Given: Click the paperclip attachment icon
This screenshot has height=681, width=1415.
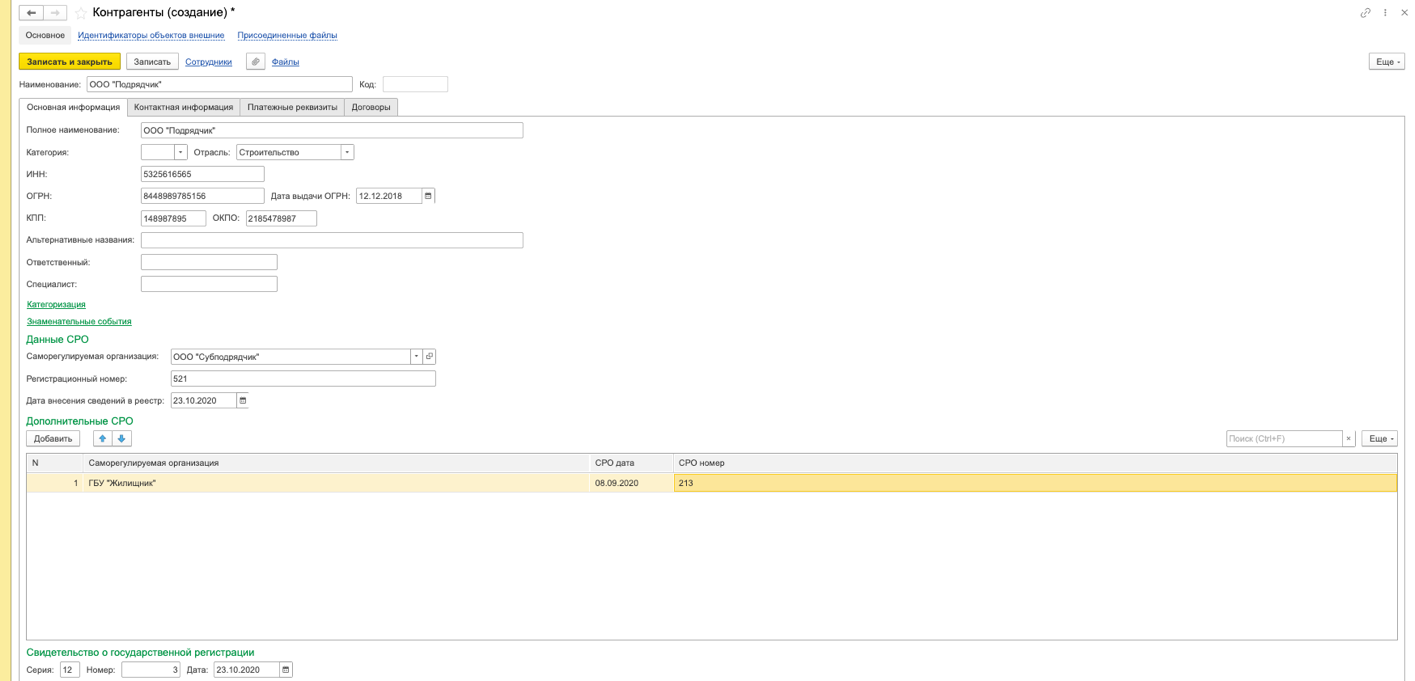Looking at the screenshot, I should click(x=255, y=62).
